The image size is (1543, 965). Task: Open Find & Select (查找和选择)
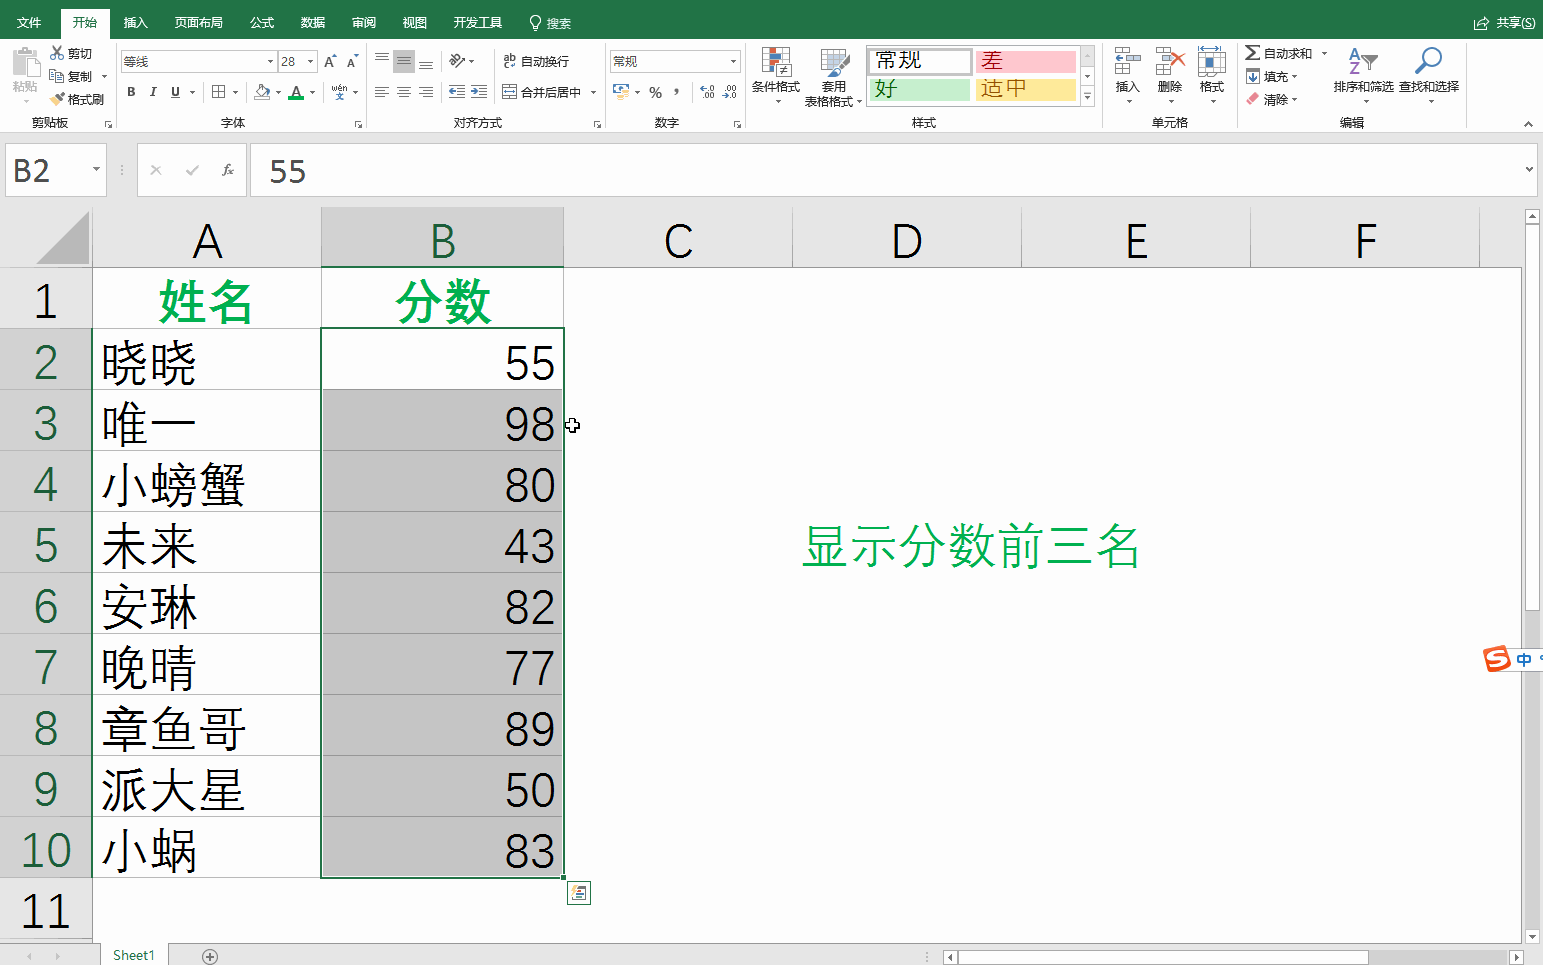point(1429,75)
